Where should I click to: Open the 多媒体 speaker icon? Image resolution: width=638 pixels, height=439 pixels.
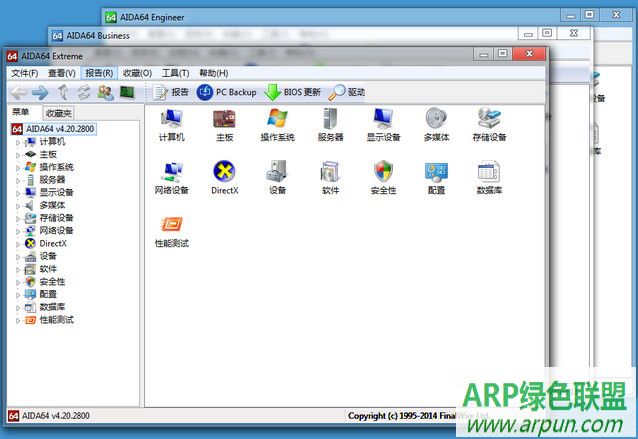click(x=436, y=120)
